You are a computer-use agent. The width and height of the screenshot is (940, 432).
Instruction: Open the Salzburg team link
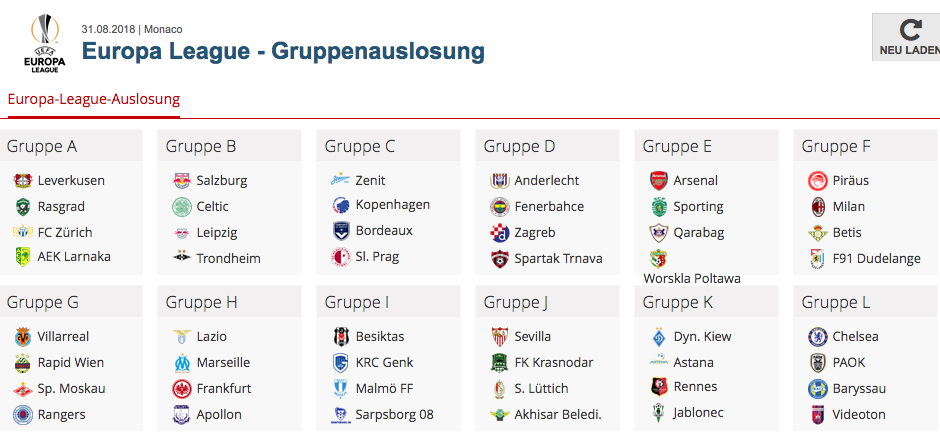pos(222,180)
